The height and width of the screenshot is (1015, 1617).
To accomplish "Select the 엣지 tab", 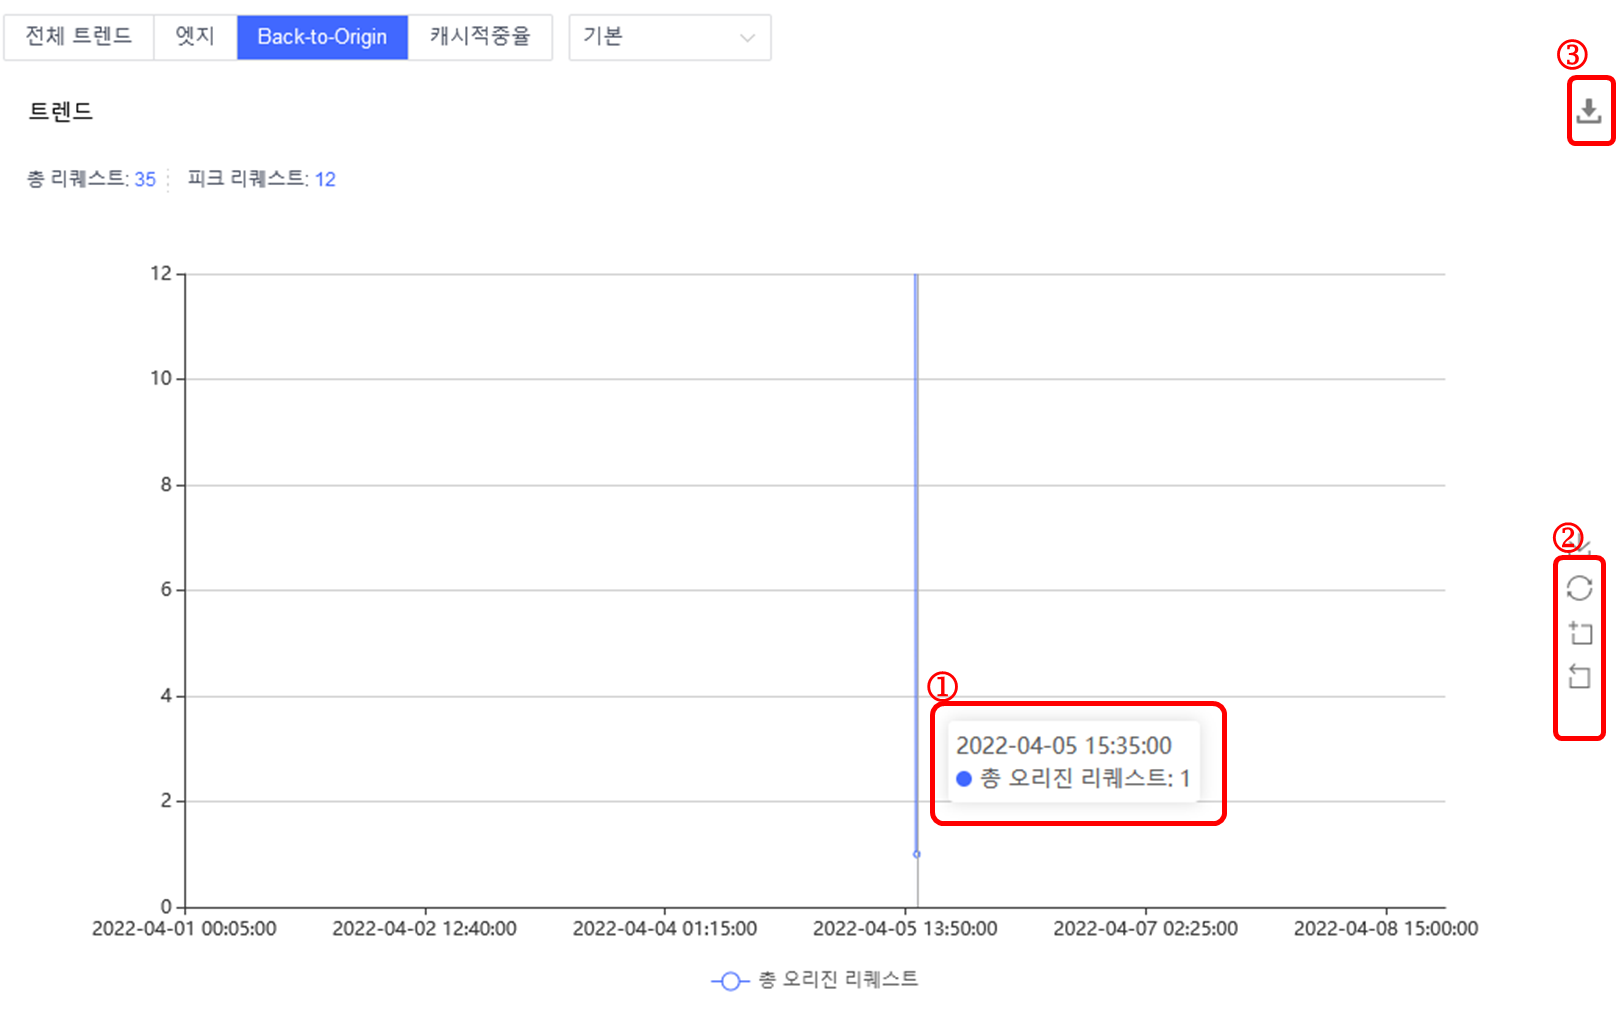I will coord(194,36).
